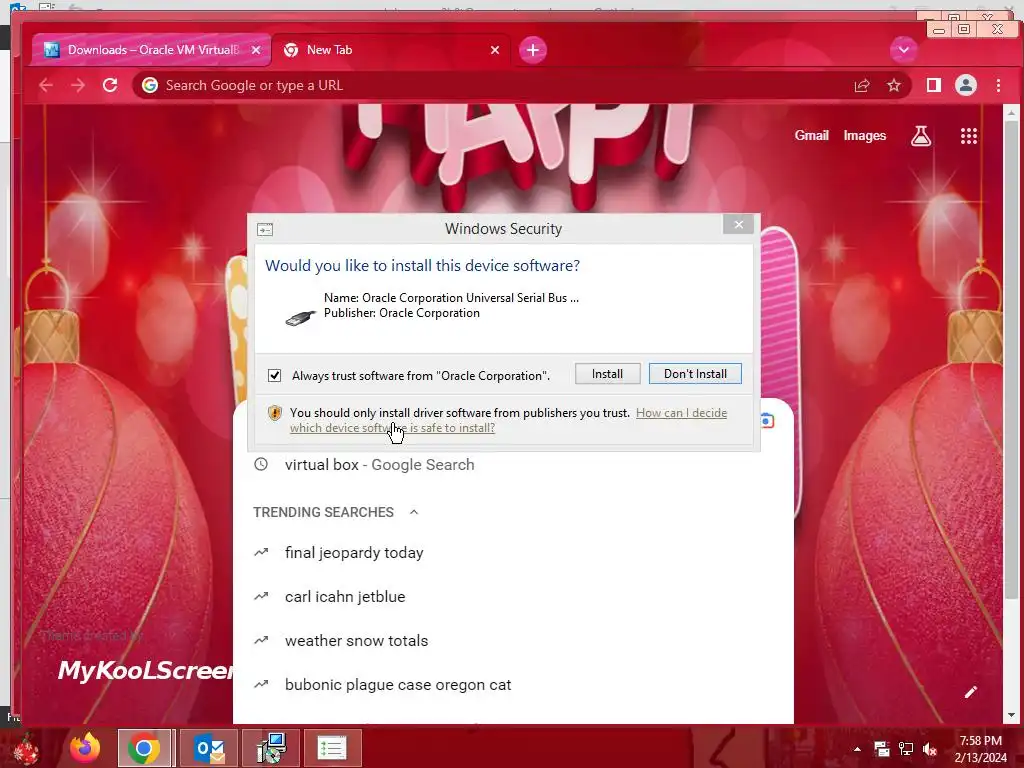Toggle the Chrome side panel
The height and width of the screenshot is (768, 1024).
(x=934, y=85)
